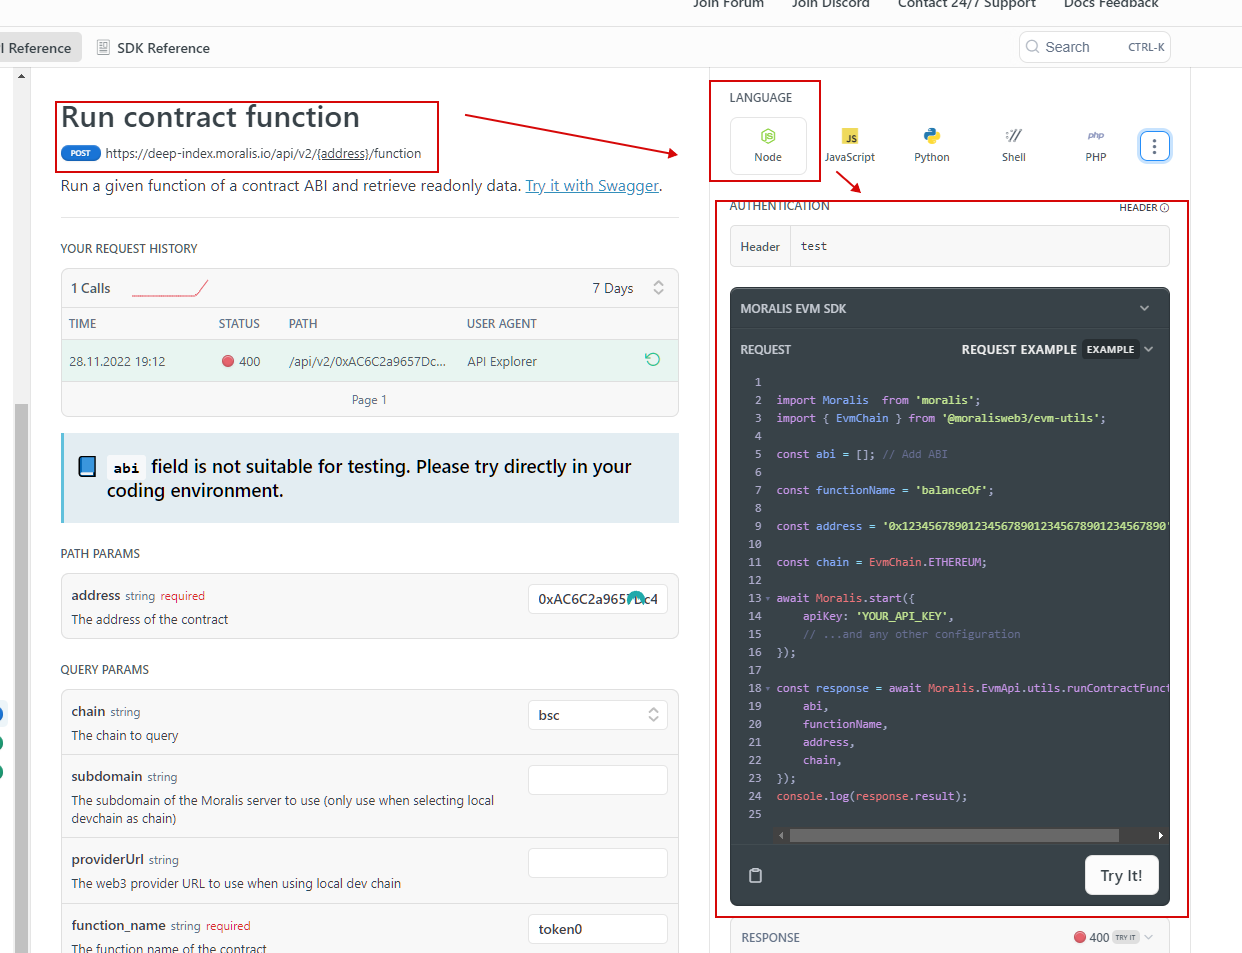
Task: Click the providerUrl input field
Action: [597, 863]
